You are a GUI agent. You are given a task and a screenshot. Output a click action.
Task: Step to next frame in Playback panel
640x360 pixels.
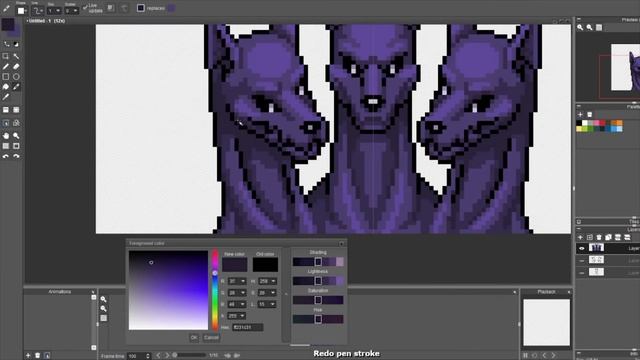(553, 356)
